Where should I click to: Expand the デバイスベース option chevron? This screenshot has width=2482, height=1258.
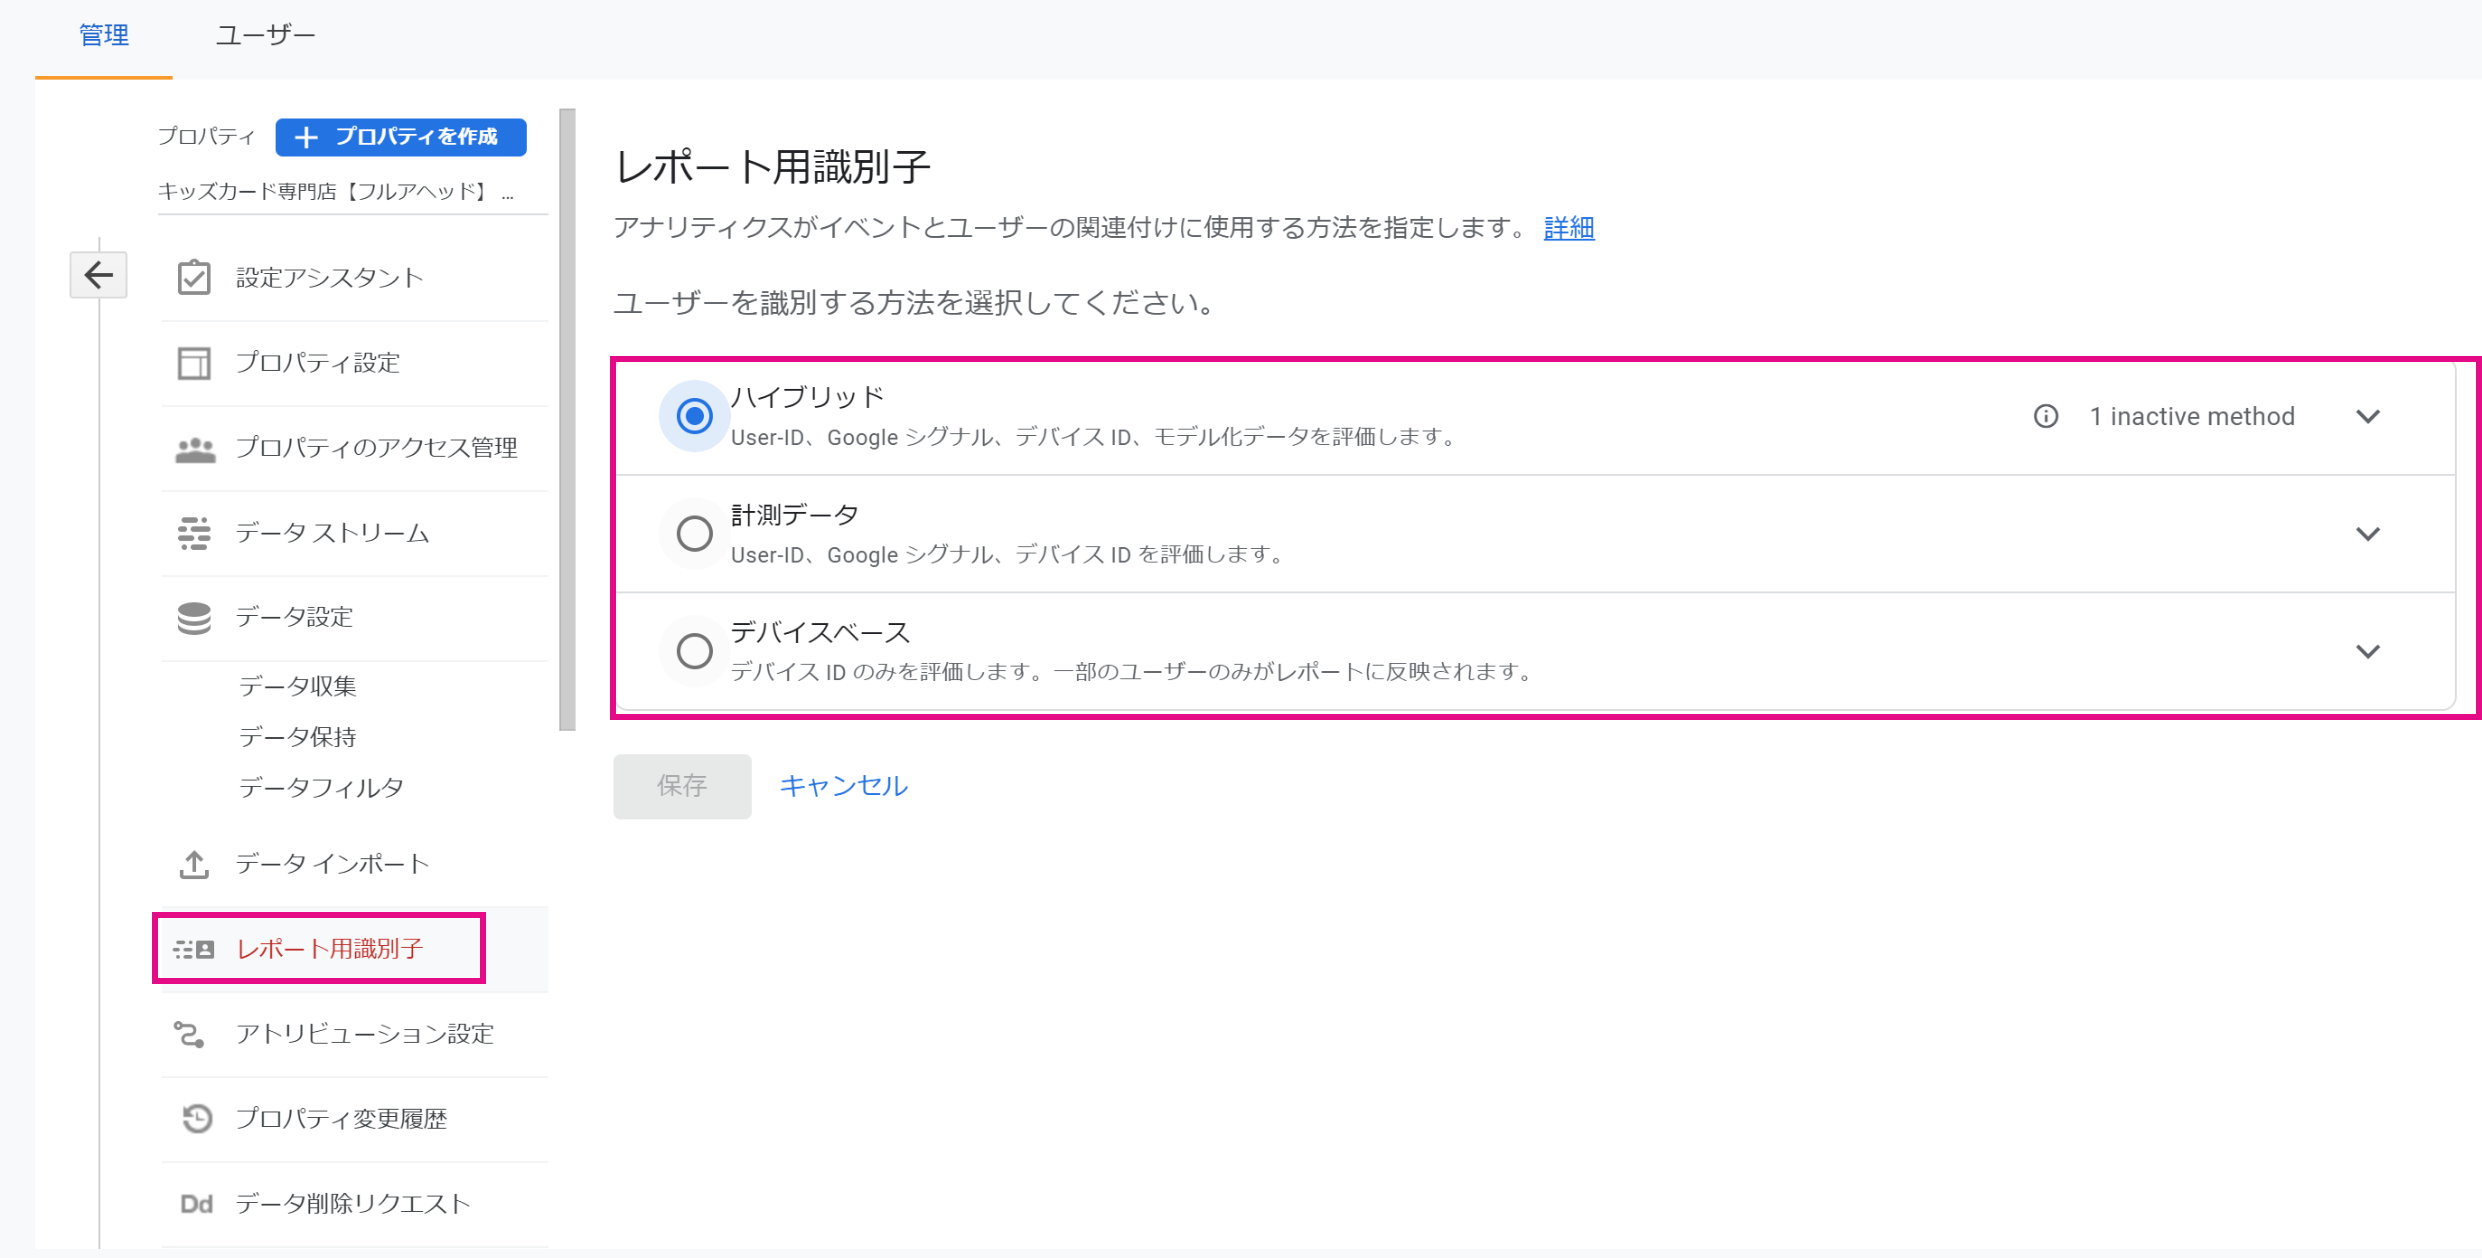[x=2367, y=651]
